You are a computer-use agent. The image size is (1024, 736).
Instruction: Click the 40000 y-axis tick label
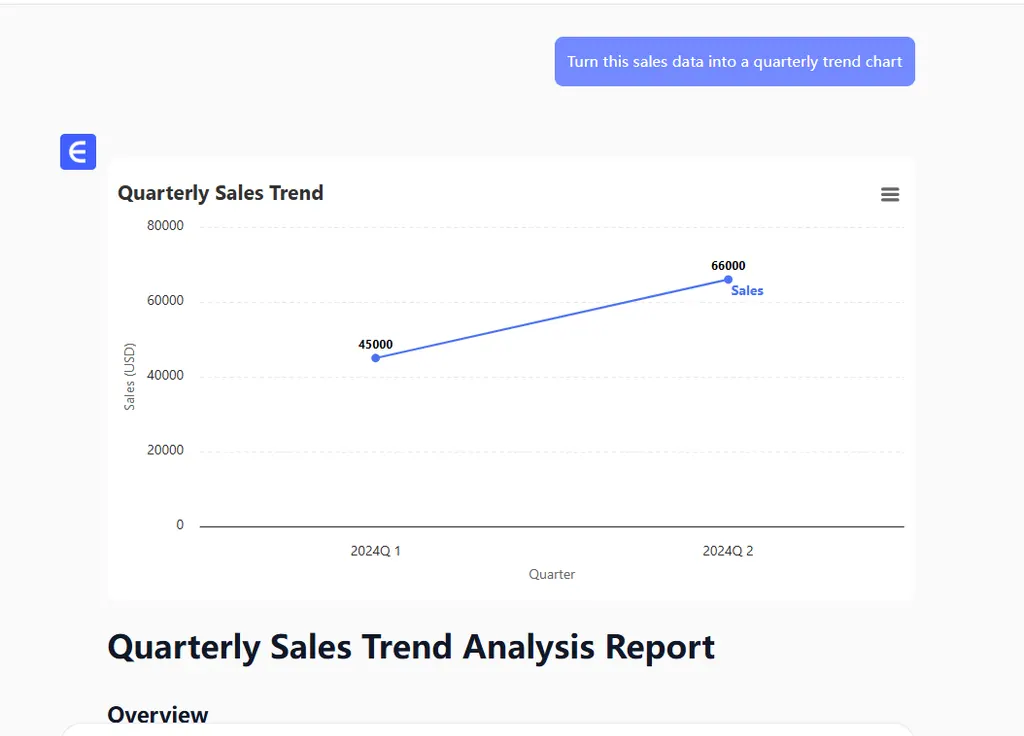tap(165, 376)
